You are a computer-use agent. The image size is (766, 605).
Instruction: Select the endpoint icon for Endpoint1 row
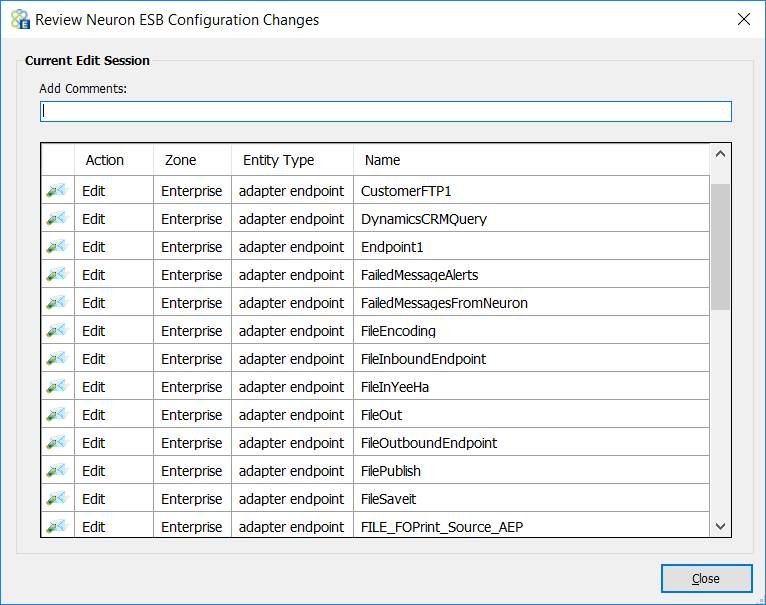[57, 246]
